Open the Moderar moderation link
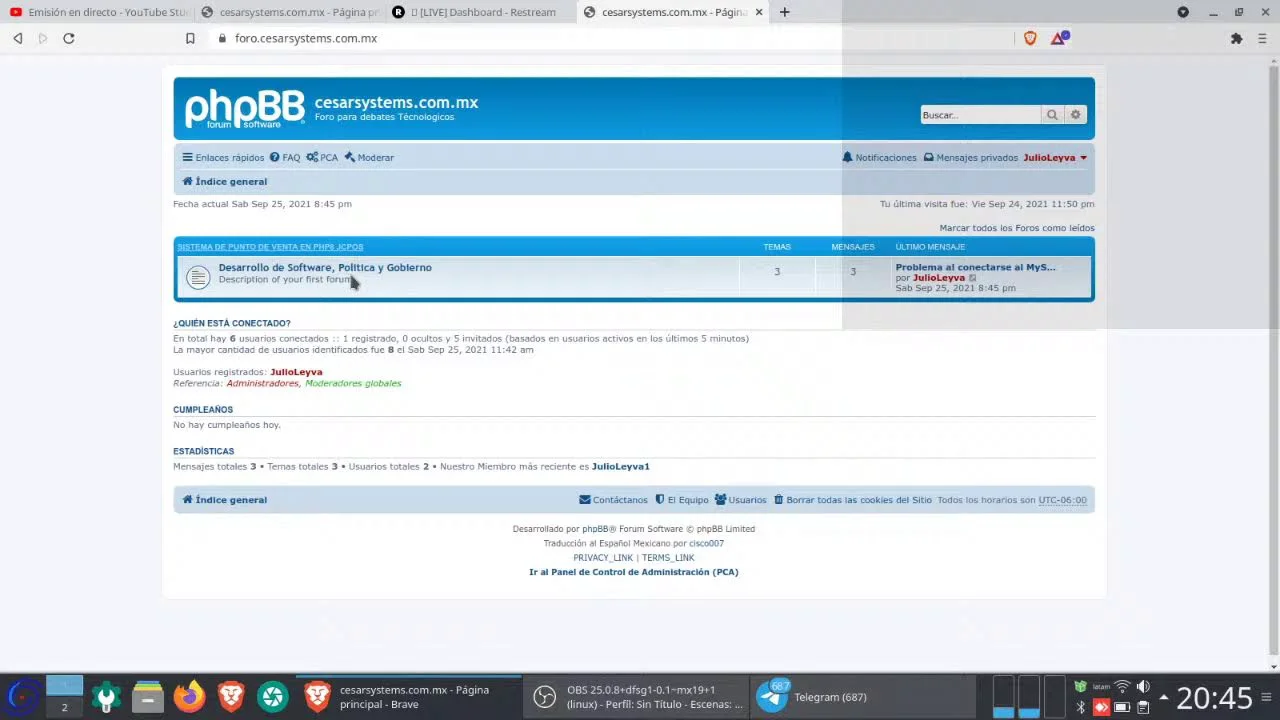This screenshot has width=1280, height=720. [369, 158]
